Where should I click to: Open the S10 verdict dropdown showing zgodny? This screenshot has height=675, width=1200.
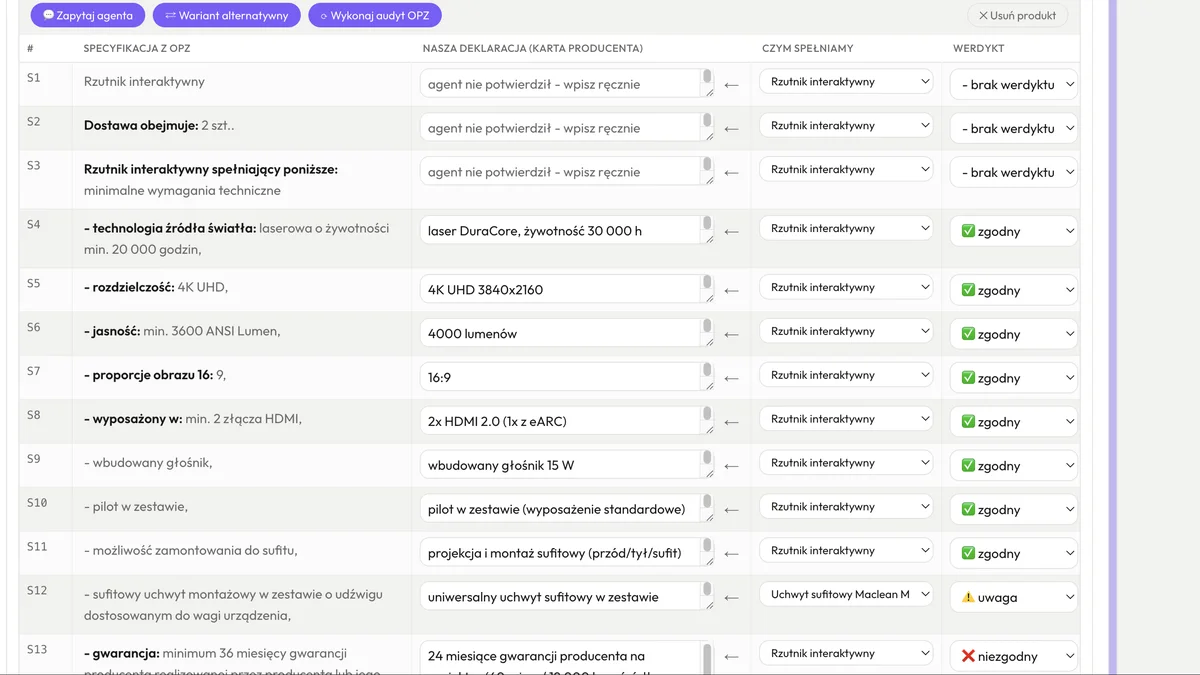1014,509
